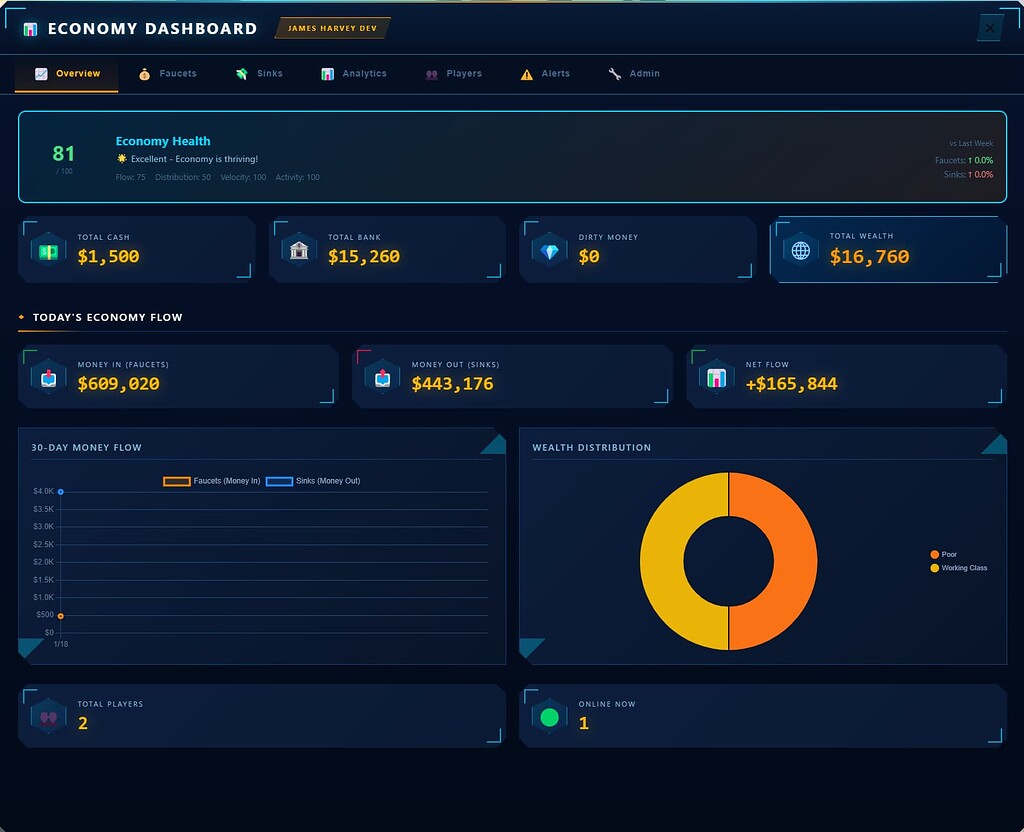The height and width of the screenshot is (832, 1024).
Task: Close the Economy Dashboard window
Action: (x=990, y=28)
